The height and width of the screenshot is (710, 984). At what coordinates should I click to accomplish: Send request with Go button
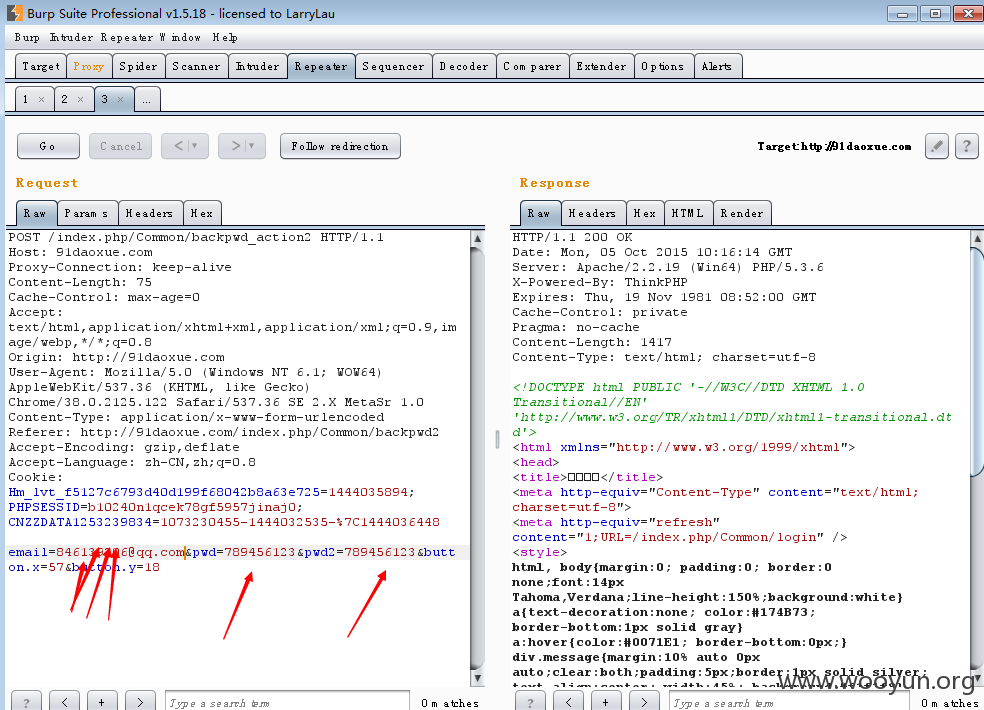pyautogui.click(x=48, y=146)
